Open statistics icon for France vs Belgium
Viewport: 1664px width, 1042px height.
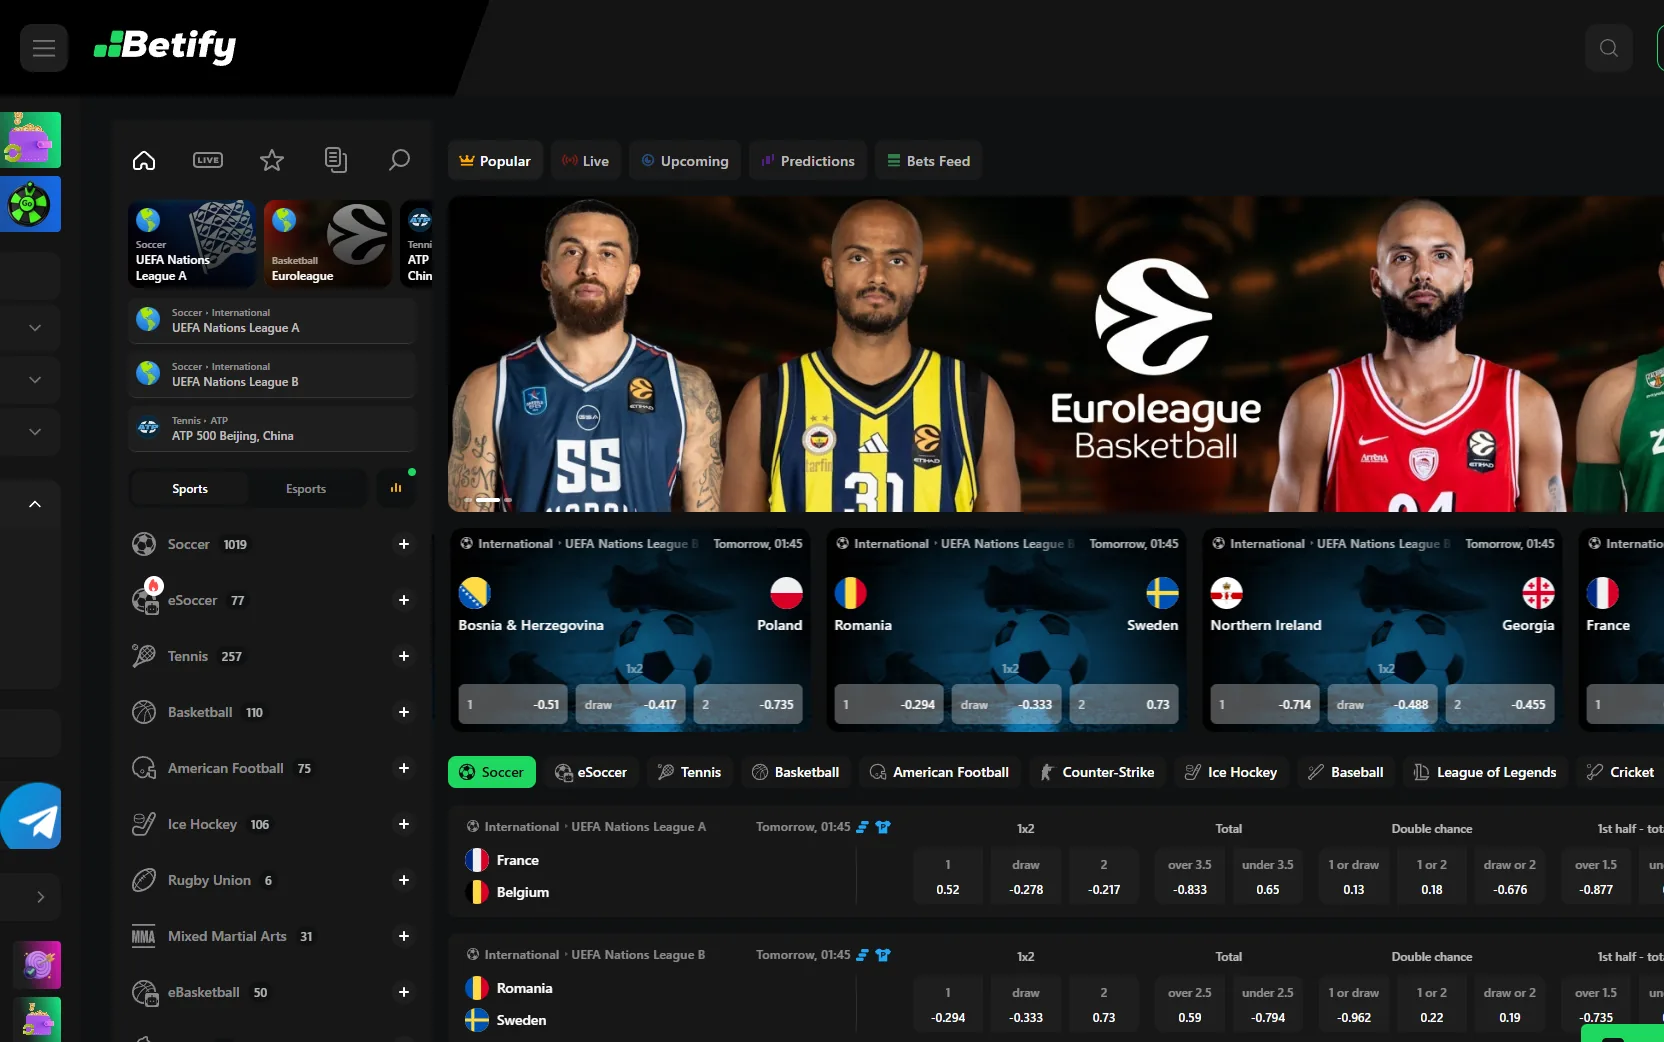pos(862,827)
